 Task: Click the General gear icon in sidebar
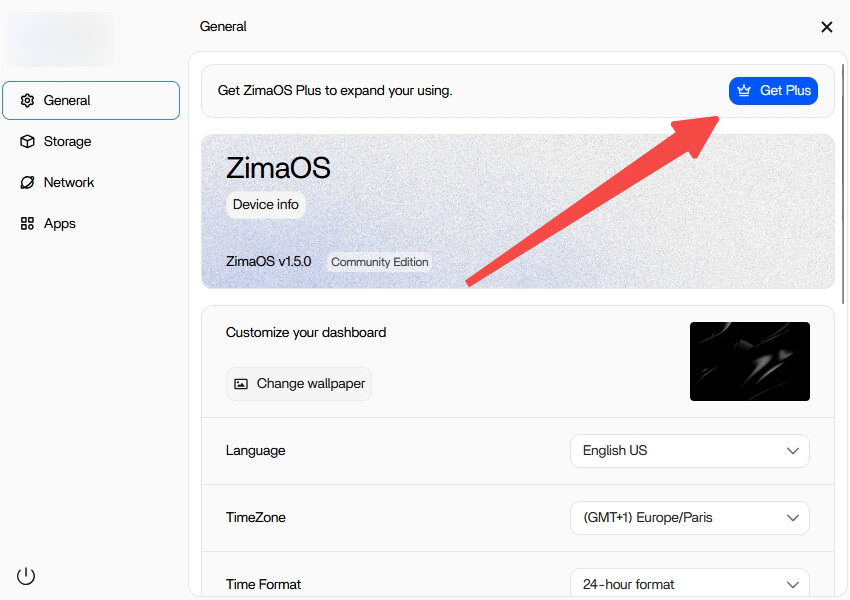(27, 101)
